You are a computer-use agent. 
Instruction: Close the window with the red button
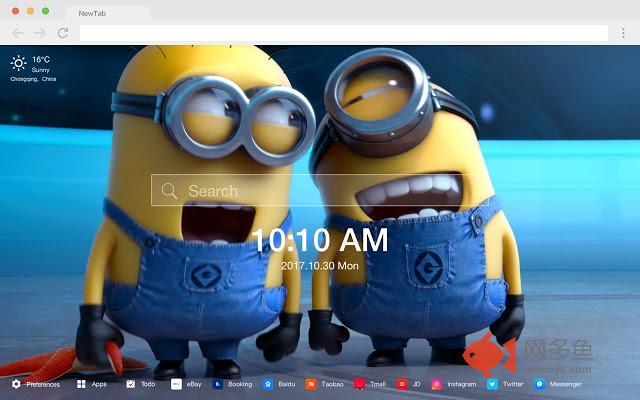pos(16,11)
